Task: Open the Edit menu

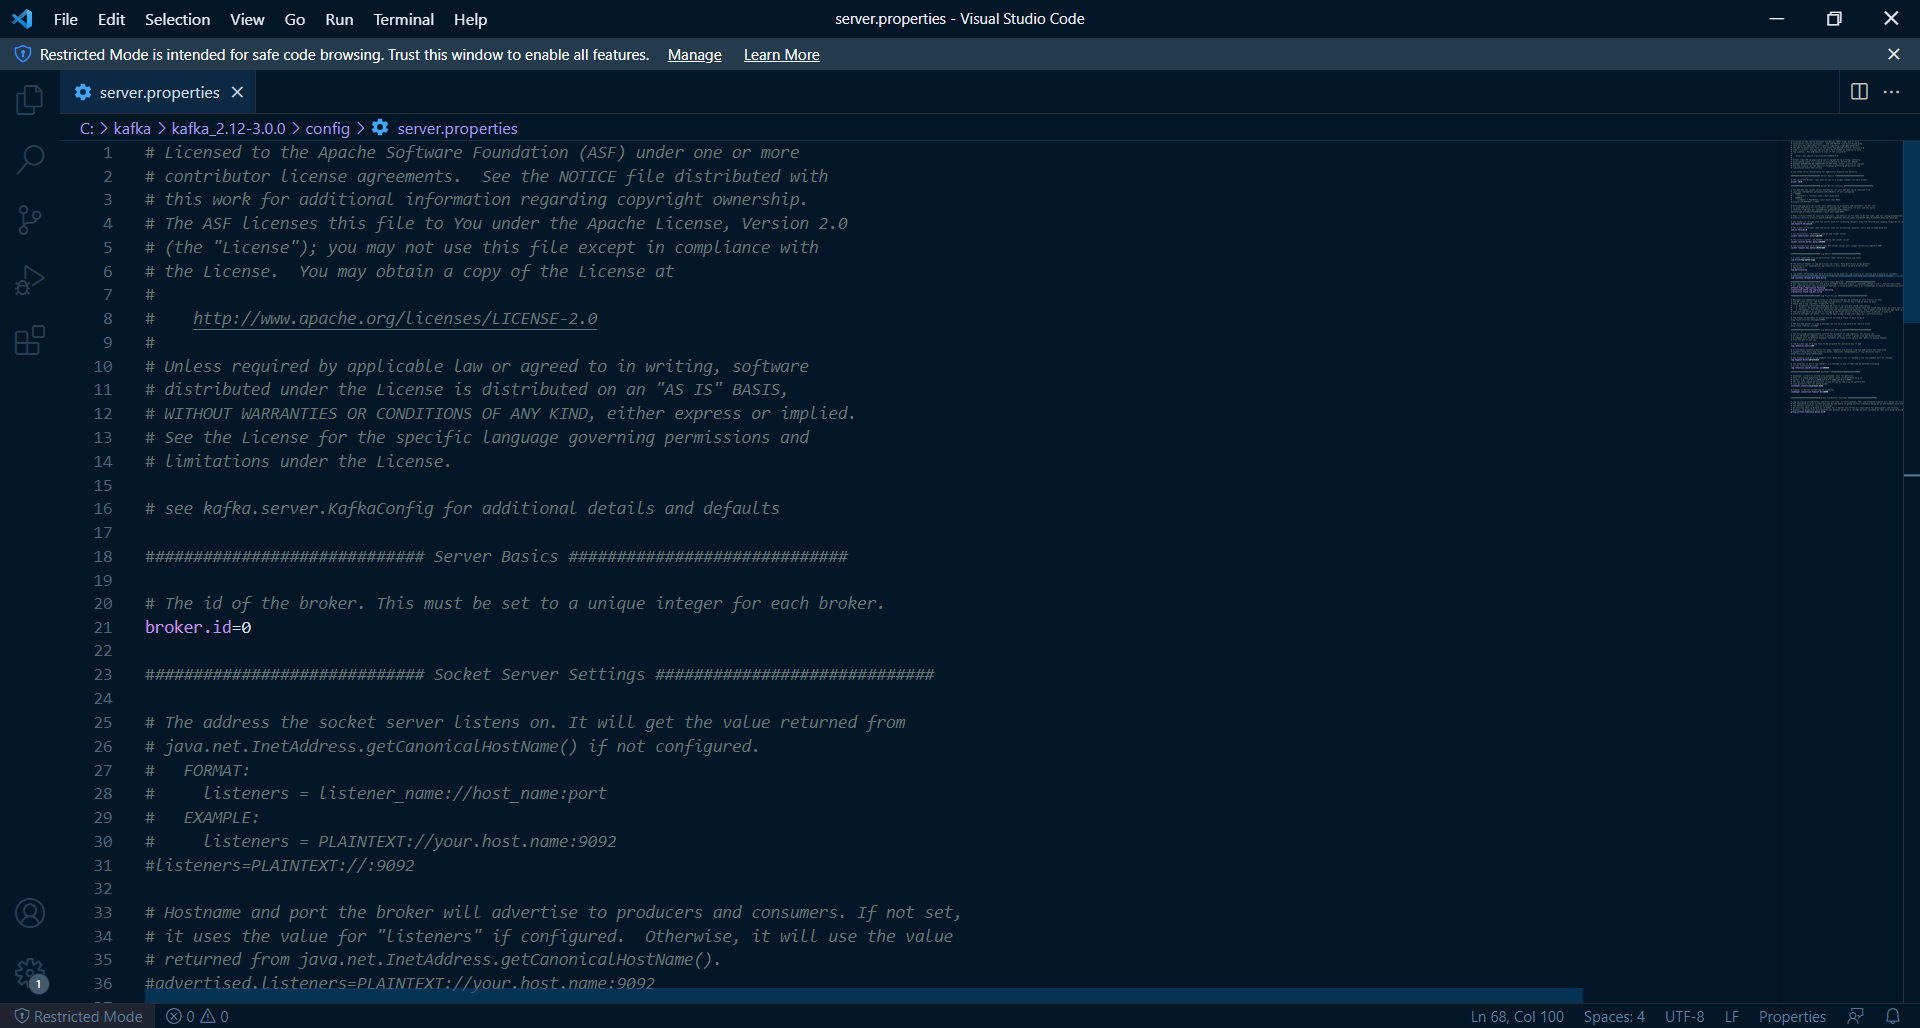Action: [x=112, y=19]
